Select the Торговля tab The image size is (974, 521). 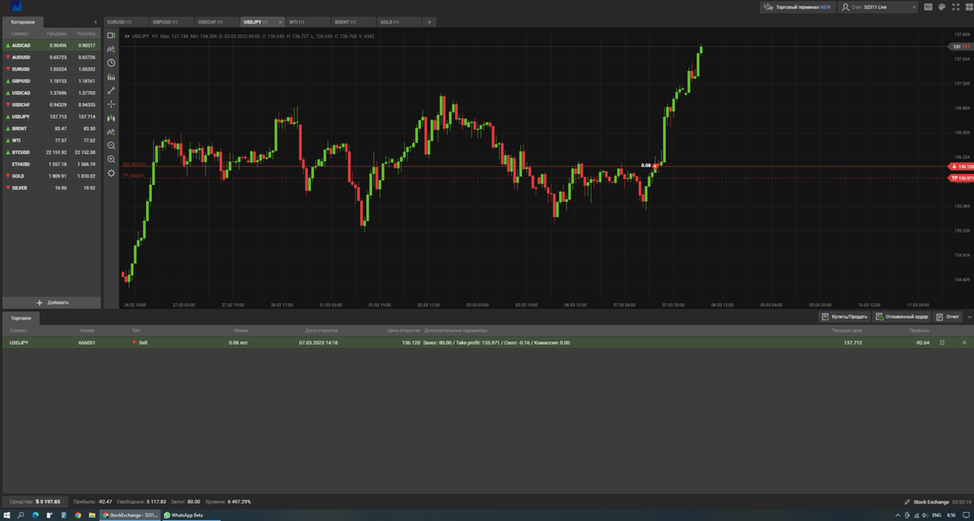coord(21,317)
